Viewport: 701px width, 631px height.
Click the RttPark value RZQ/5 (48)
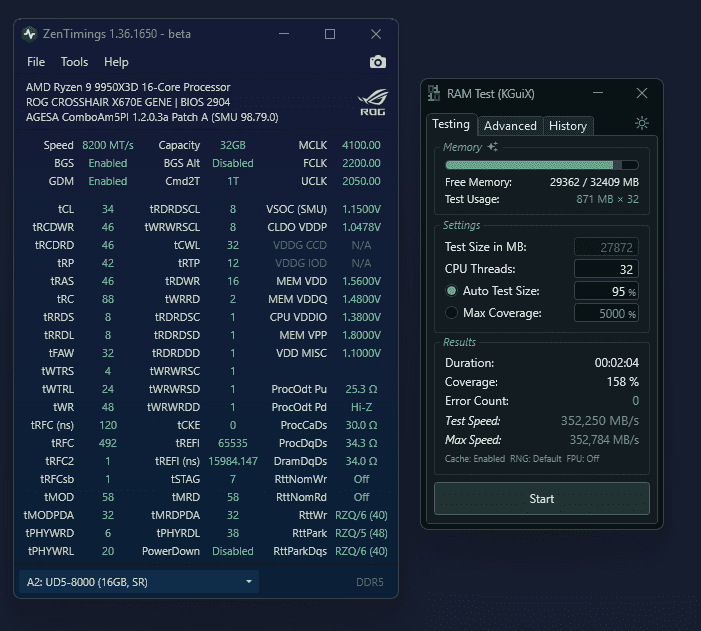click(361, 533)
